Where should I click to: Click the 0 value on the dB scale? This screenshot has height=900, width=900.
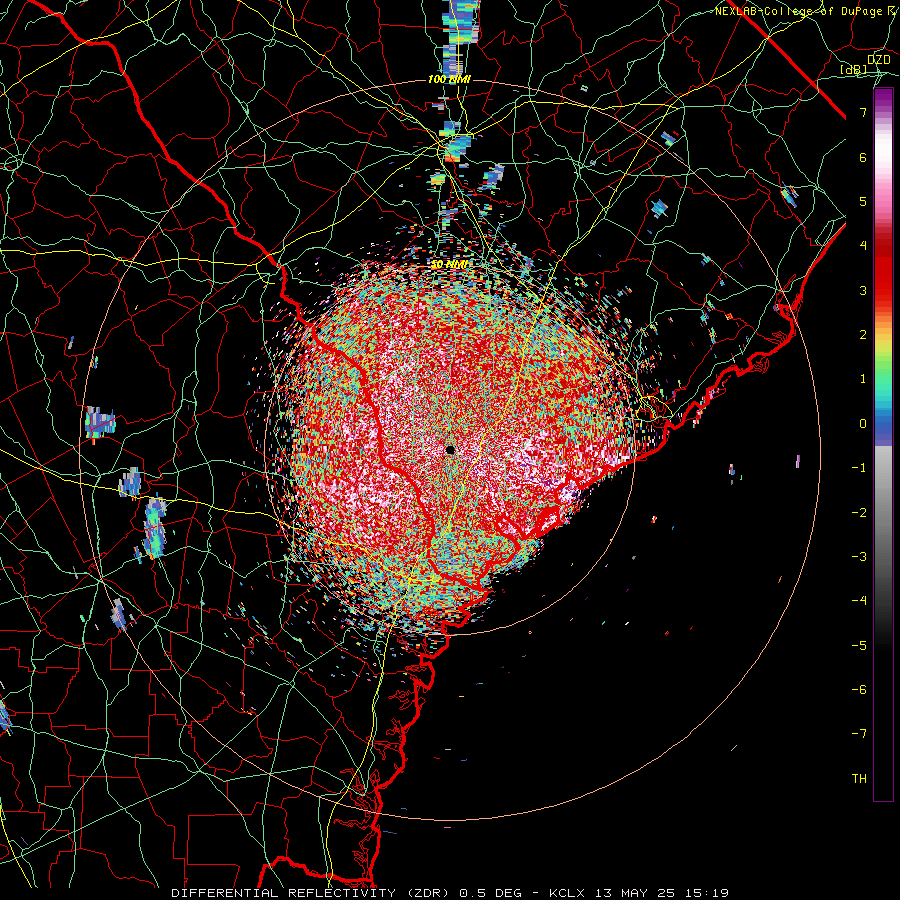click(x=863, y=424)
